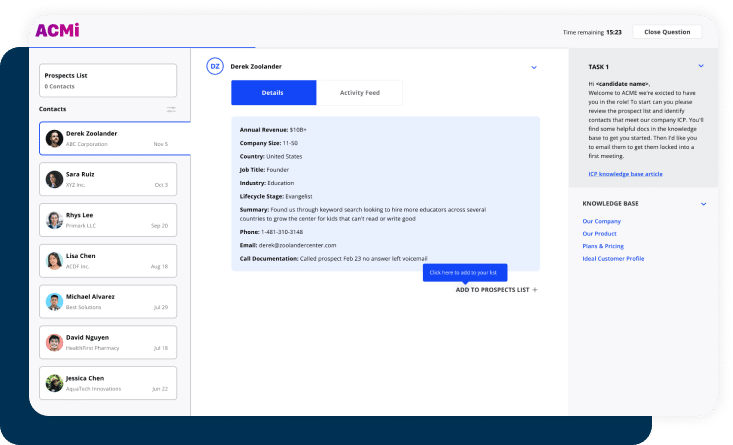
Task: Click the AquaTech Innovations company label
Action: tap(93, 389)
